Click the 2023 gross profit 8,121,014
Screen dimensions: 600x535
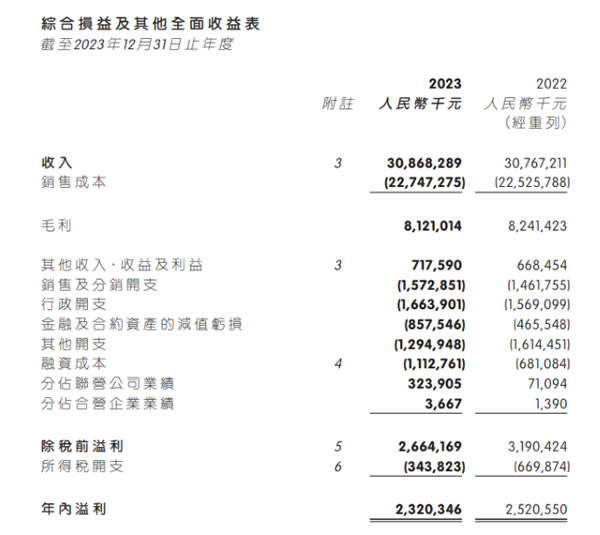point(427,227)
